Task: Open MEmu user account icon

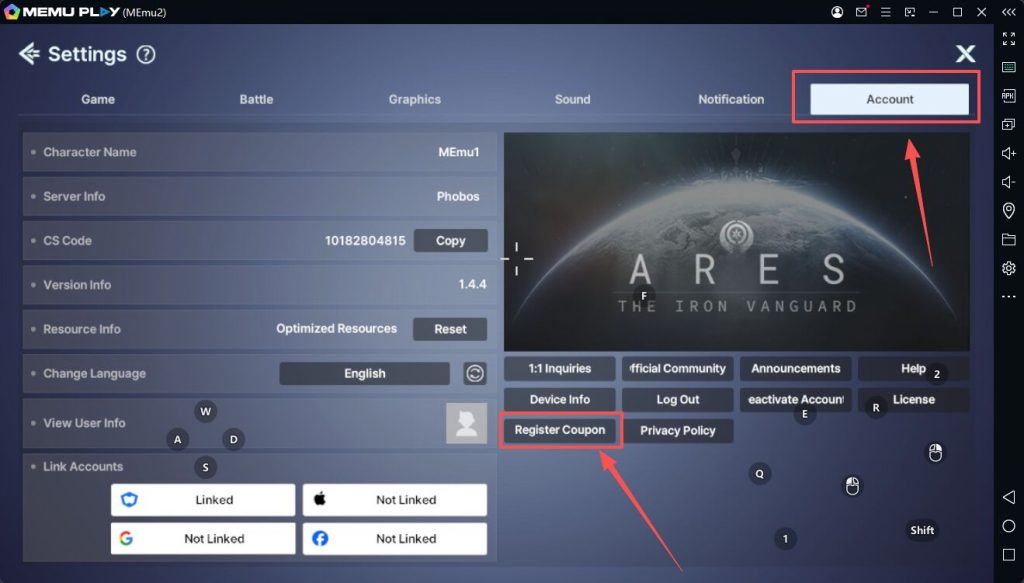Action: (x=837, y=12)
